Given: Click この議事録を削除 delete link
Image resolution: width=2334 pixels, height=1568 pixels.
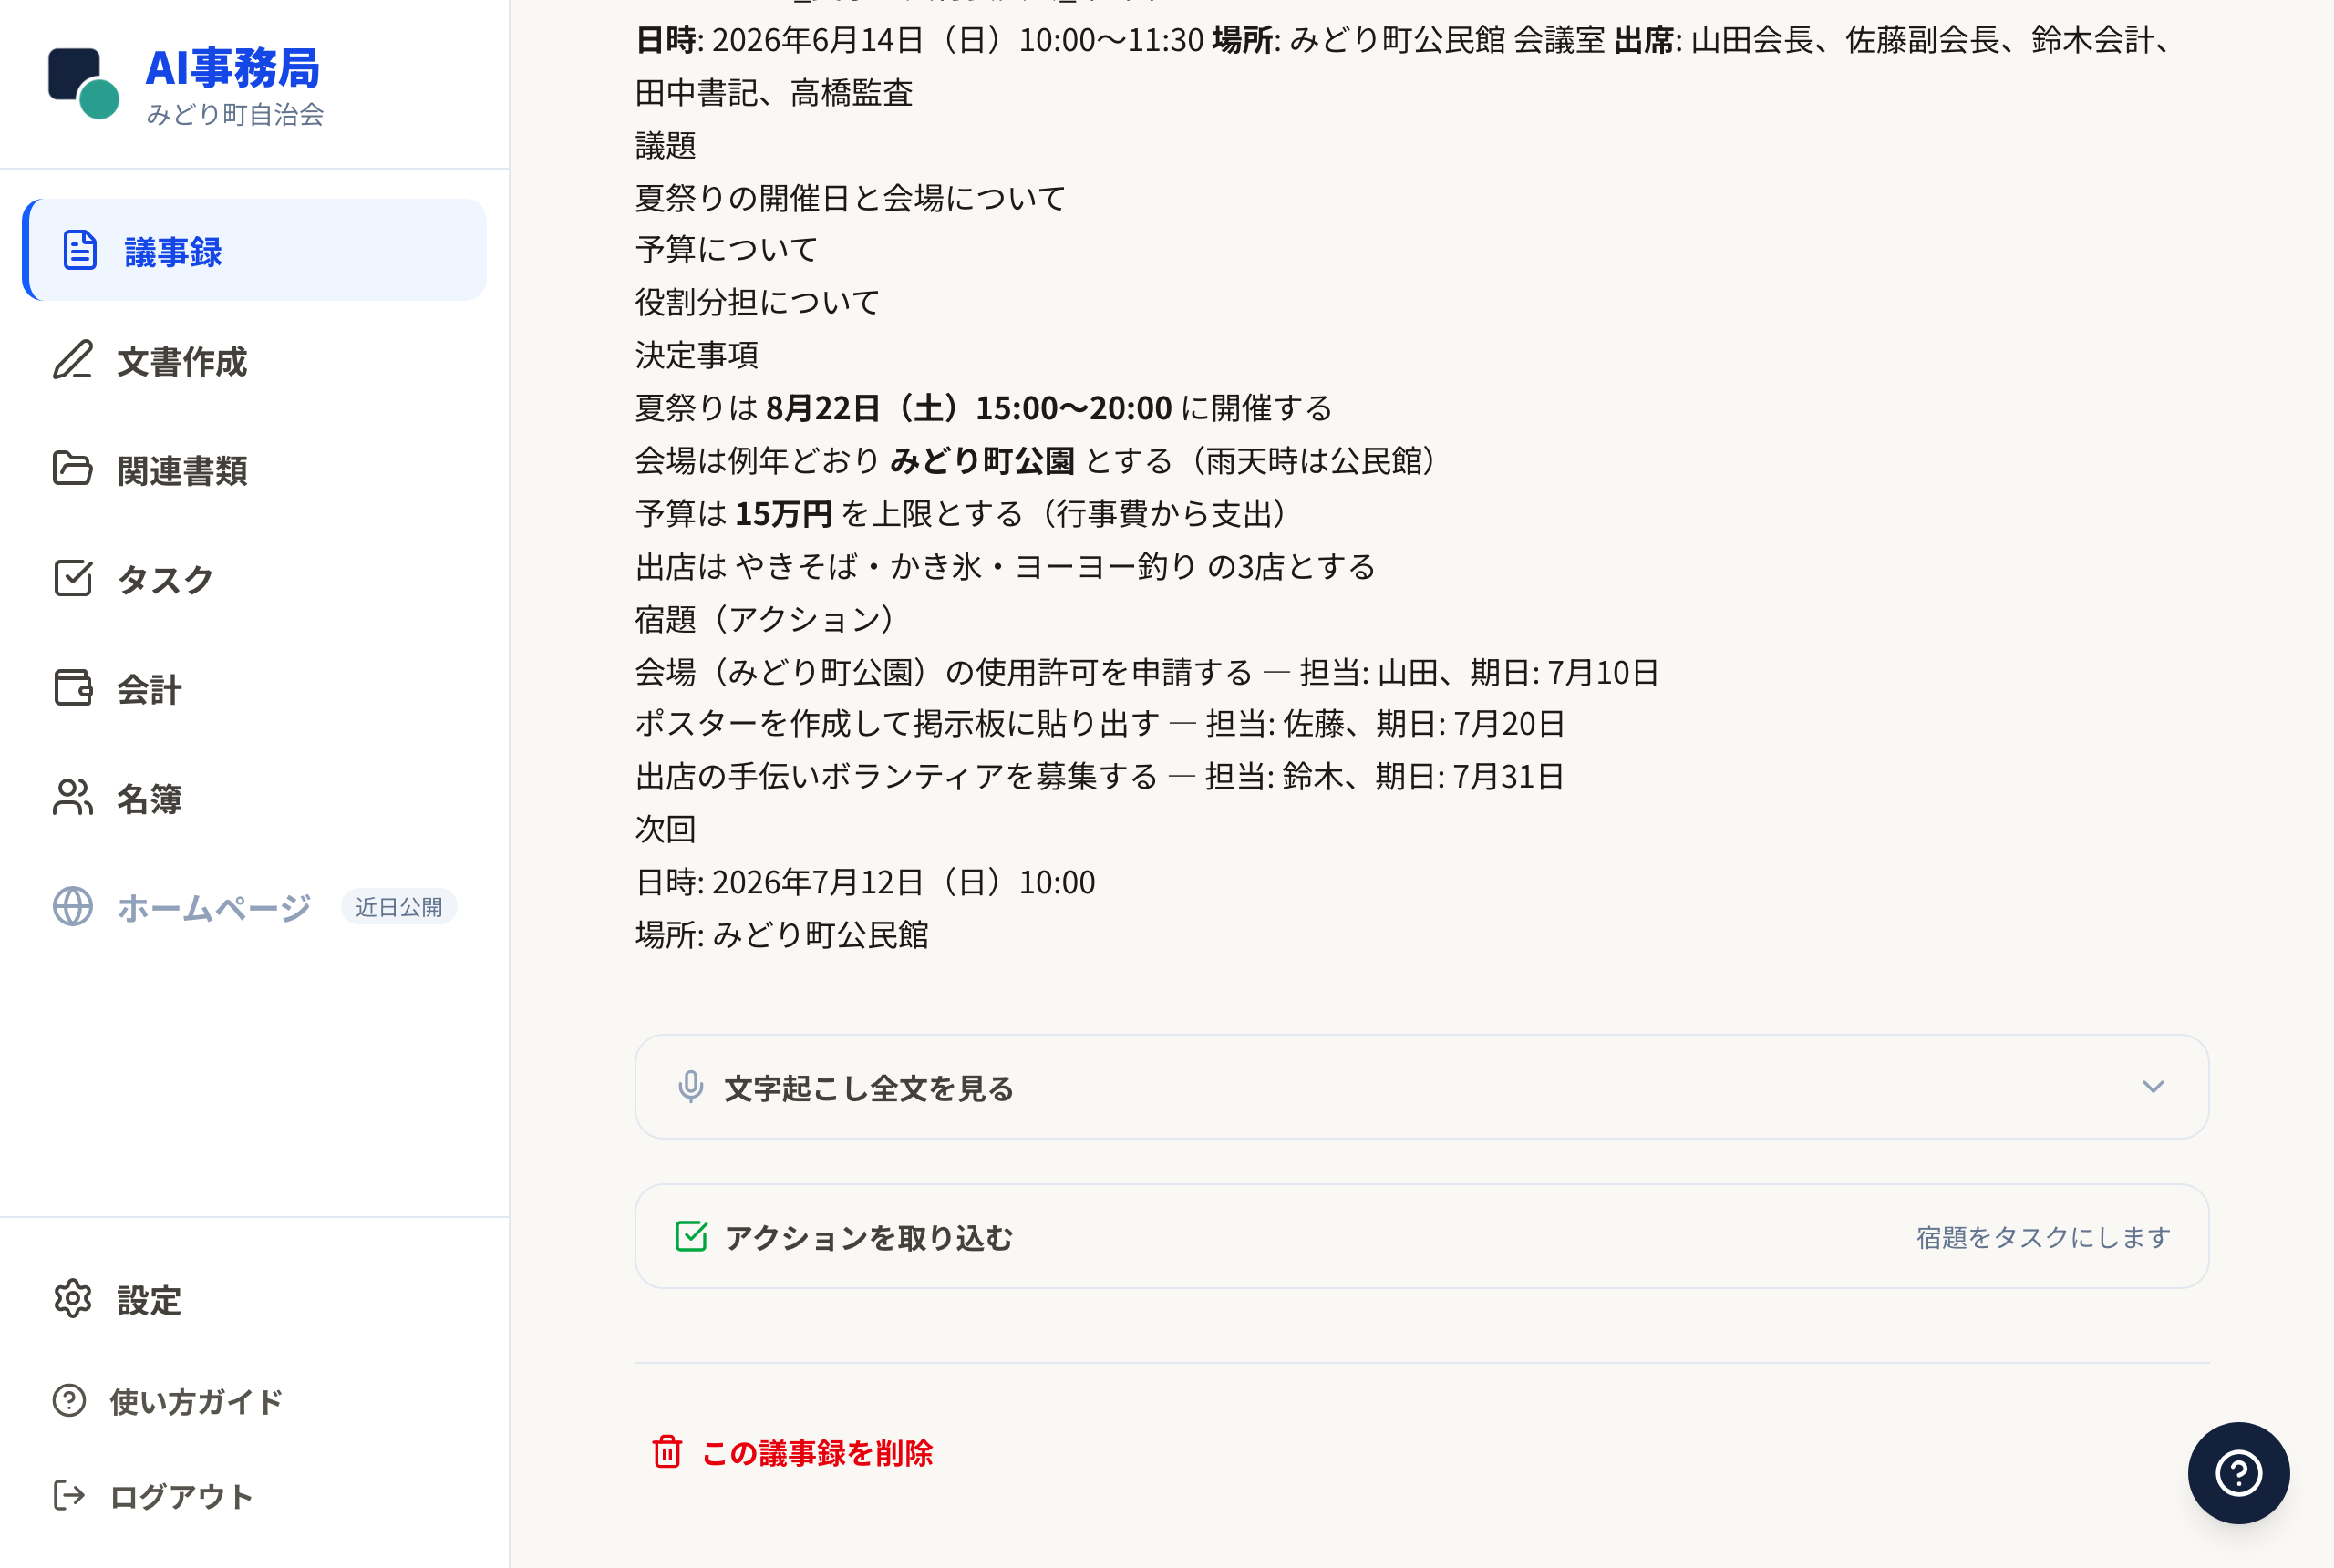Looking at the screenshot, I should click(792, 1452).
